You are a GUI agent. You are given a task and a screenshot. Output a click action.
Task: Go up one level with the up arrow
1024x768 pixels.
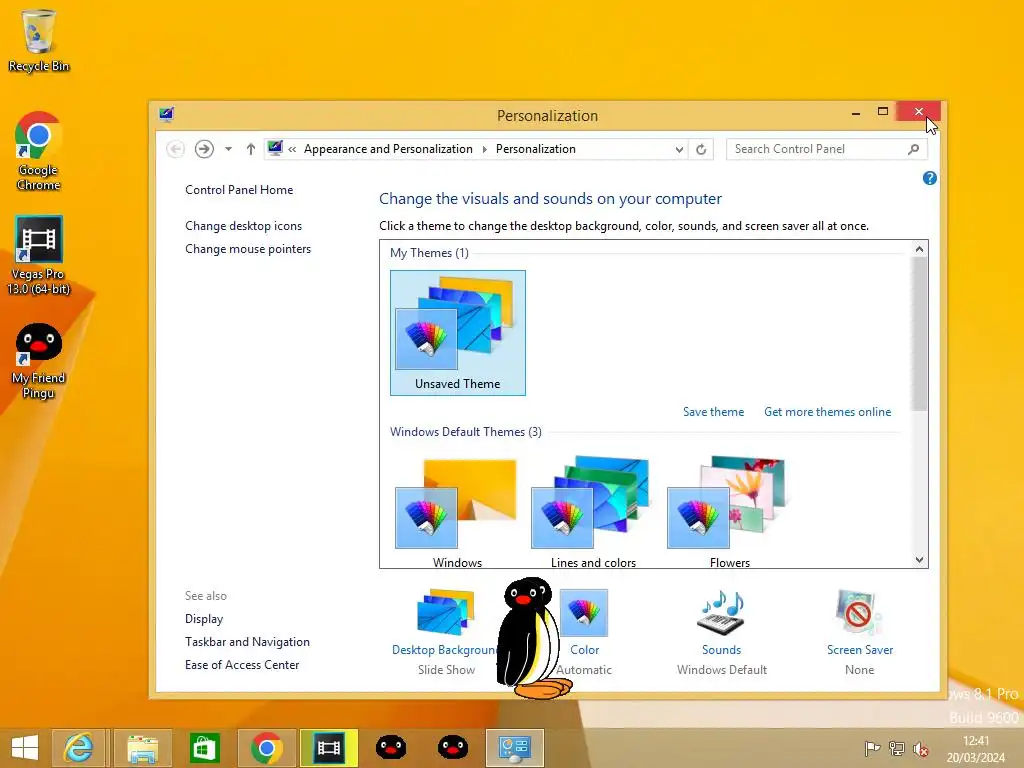[x=251, y=150]
